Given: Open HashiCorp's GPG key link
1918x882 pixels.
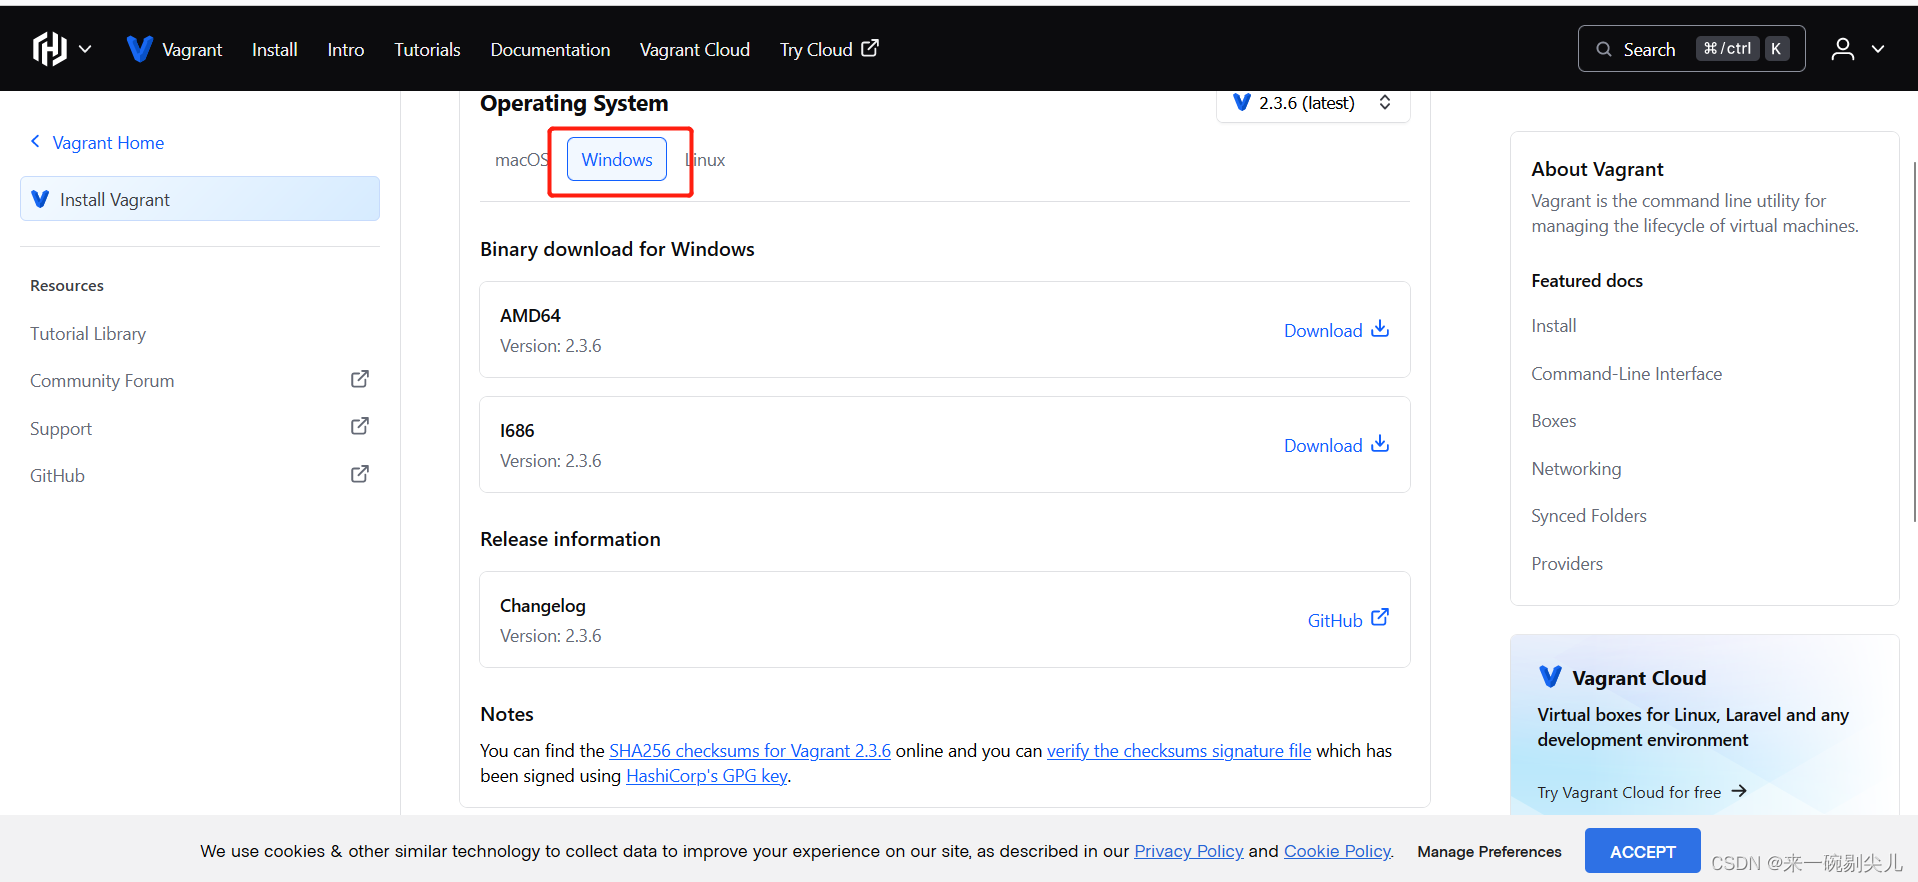Looking at the screenshot, I should coord(707,775).
